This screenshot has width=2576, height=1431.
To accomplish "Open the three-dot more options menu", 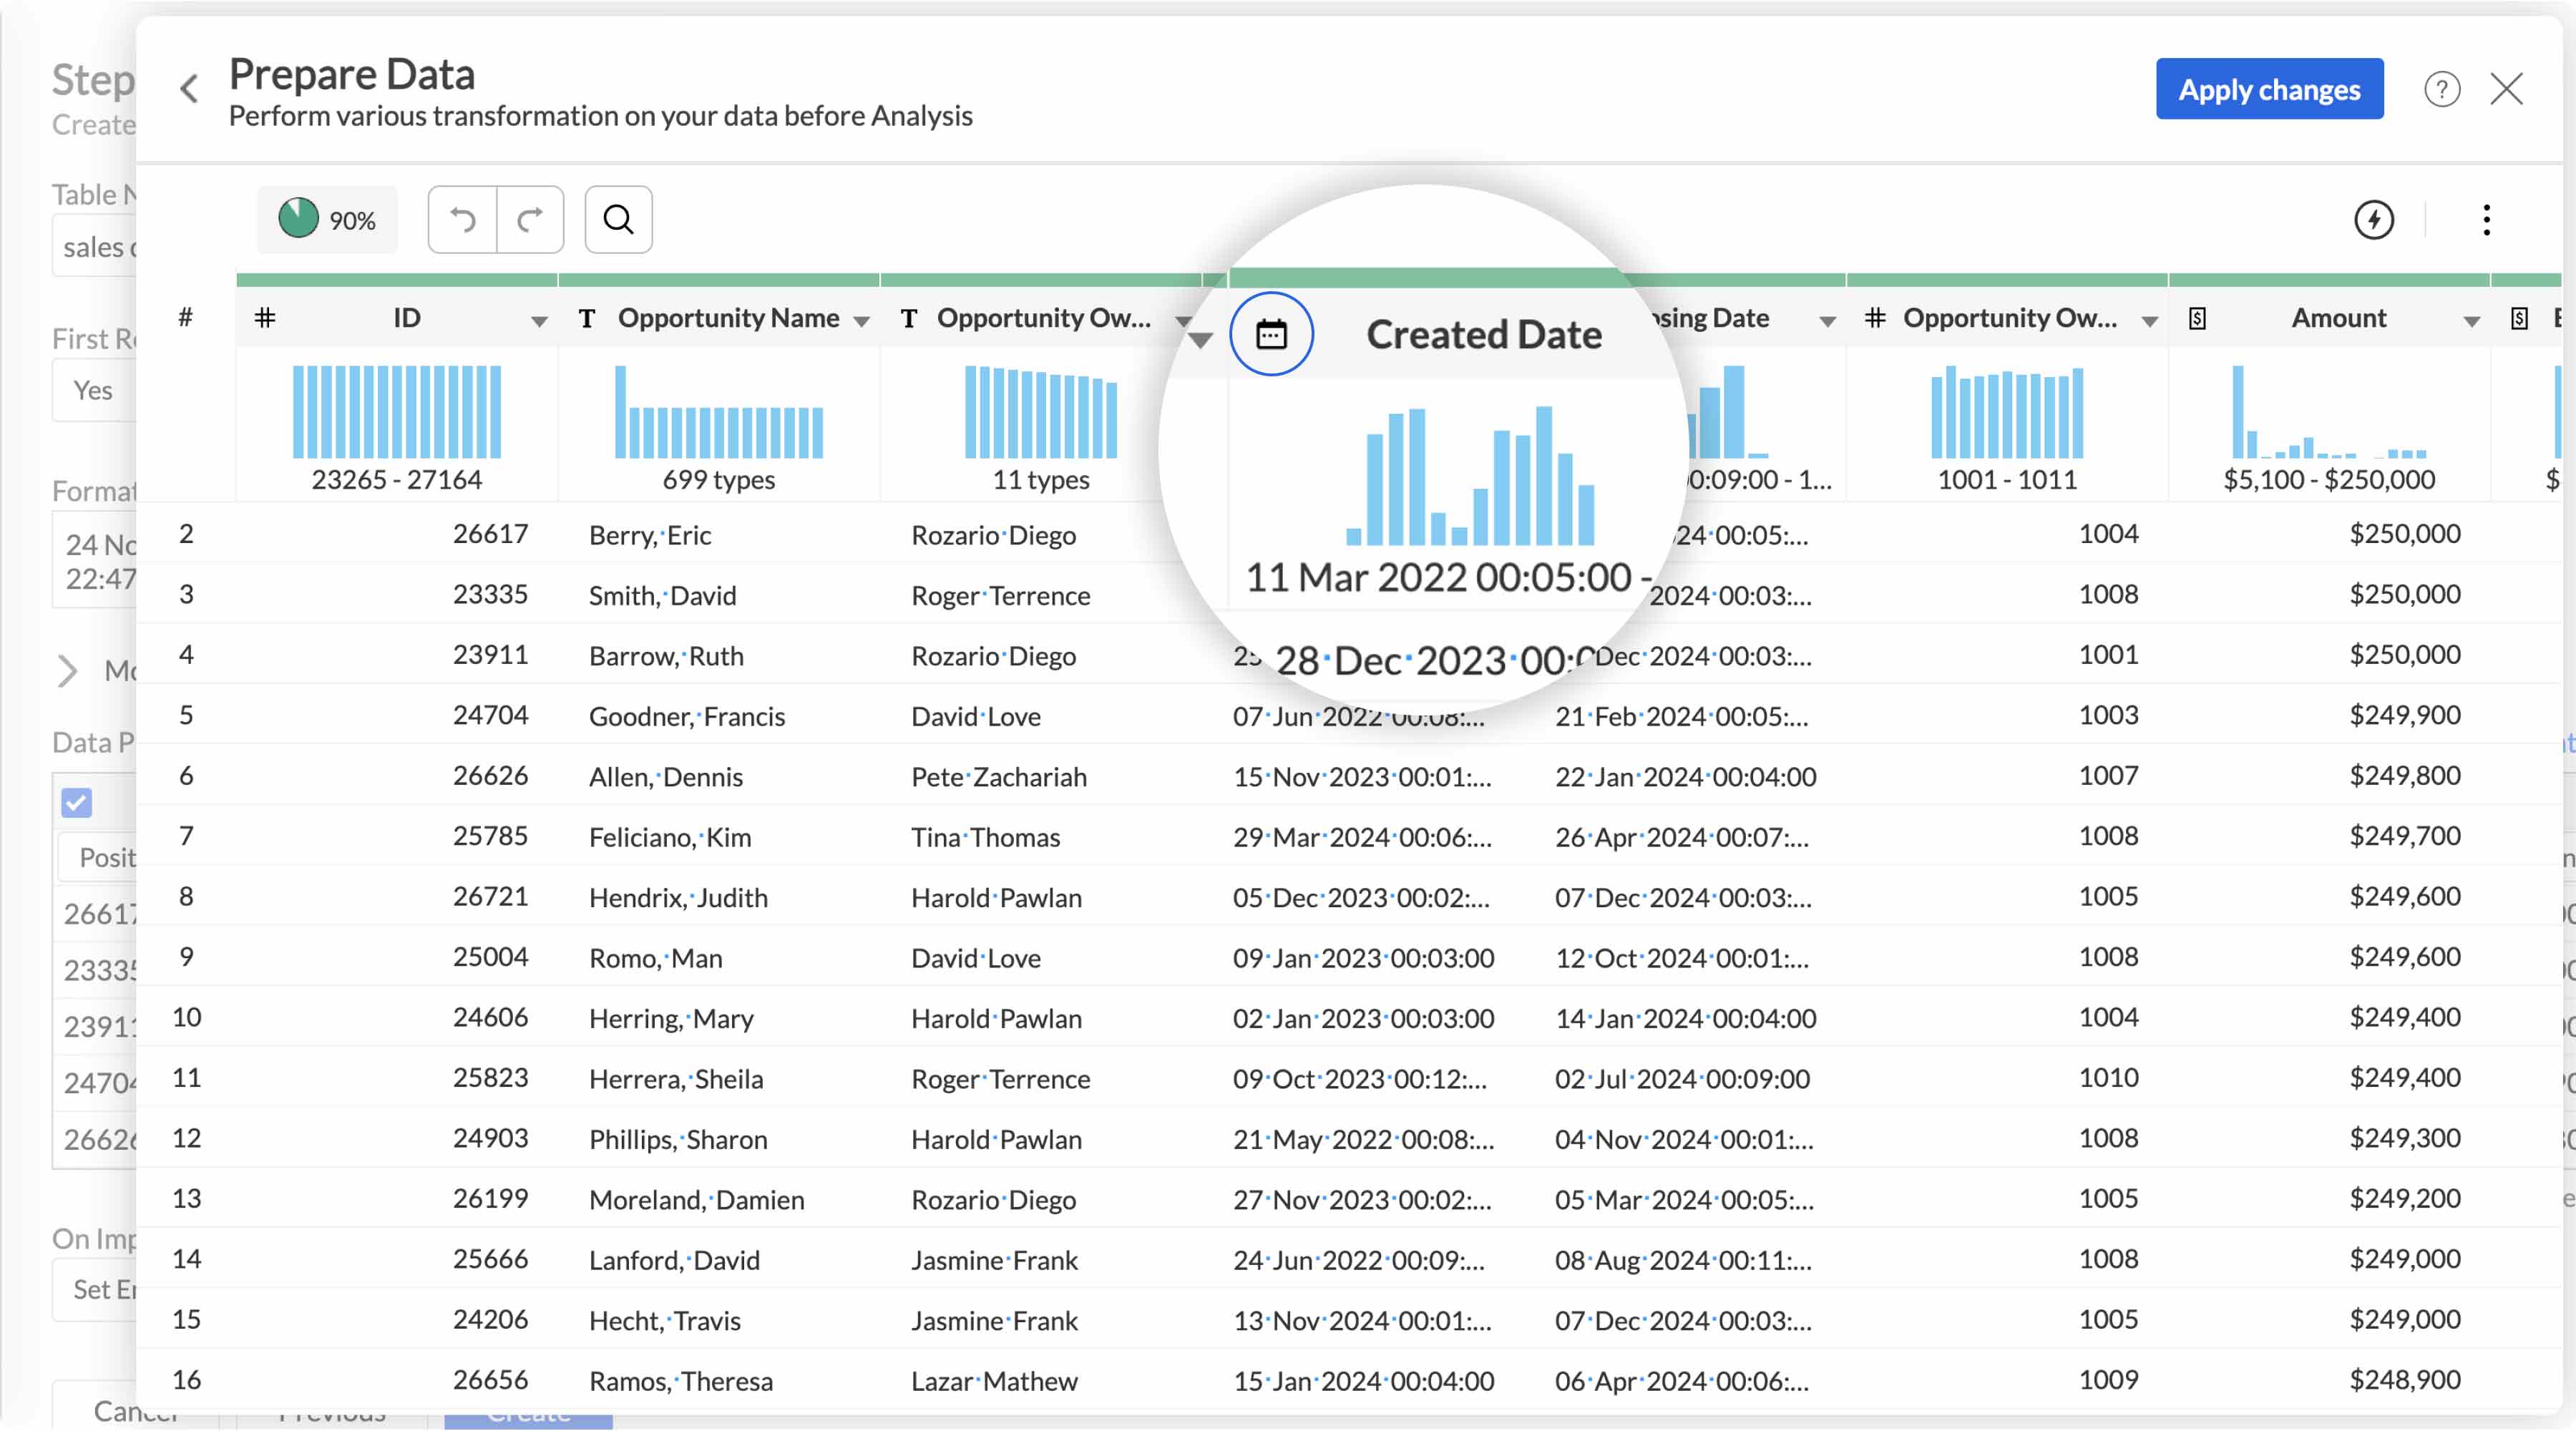I will point(2486,219).
